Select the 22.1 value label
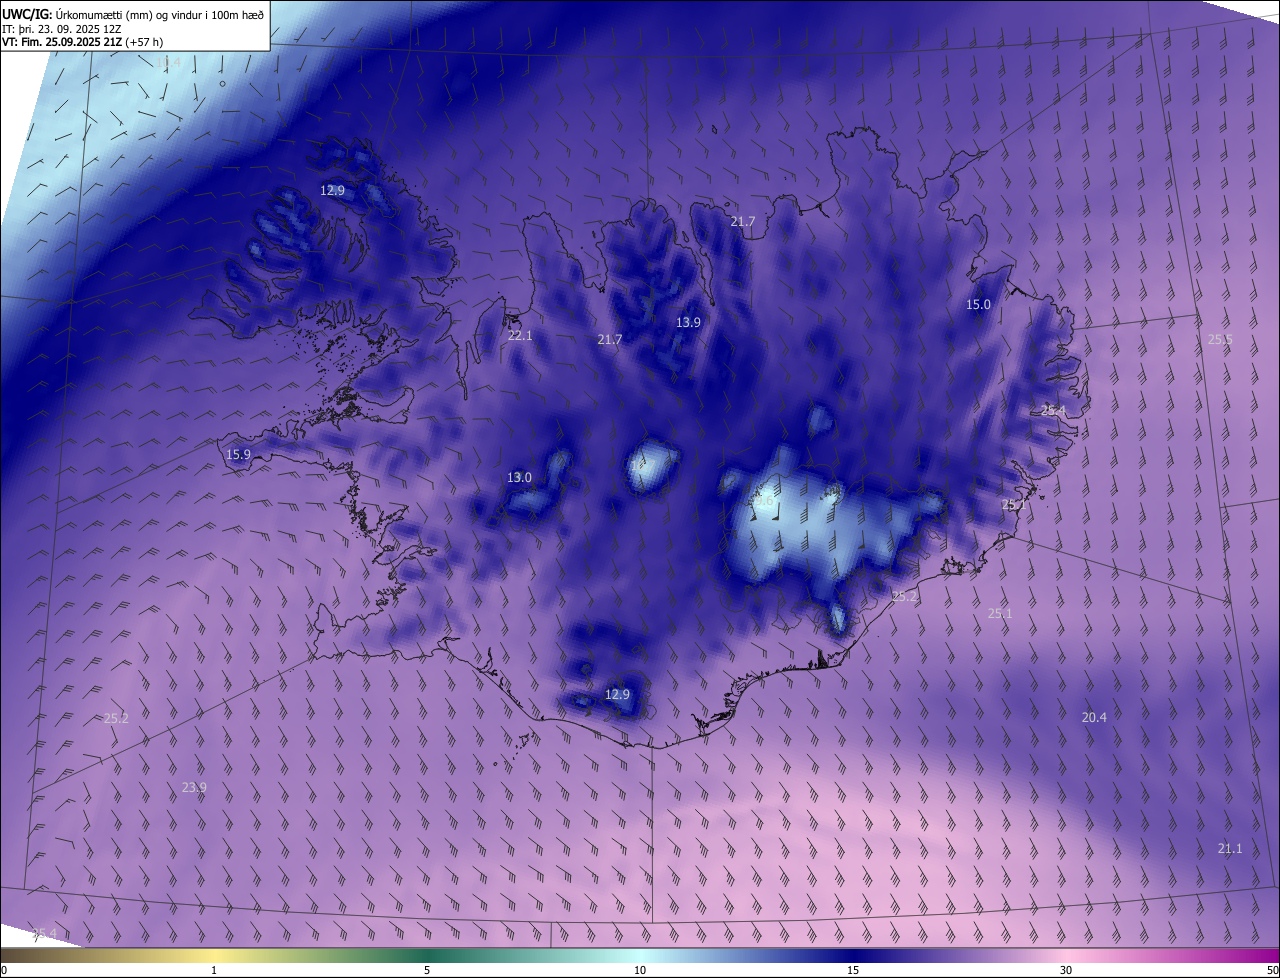This screenshot has height=978, width=1280. tap(520, 335)
